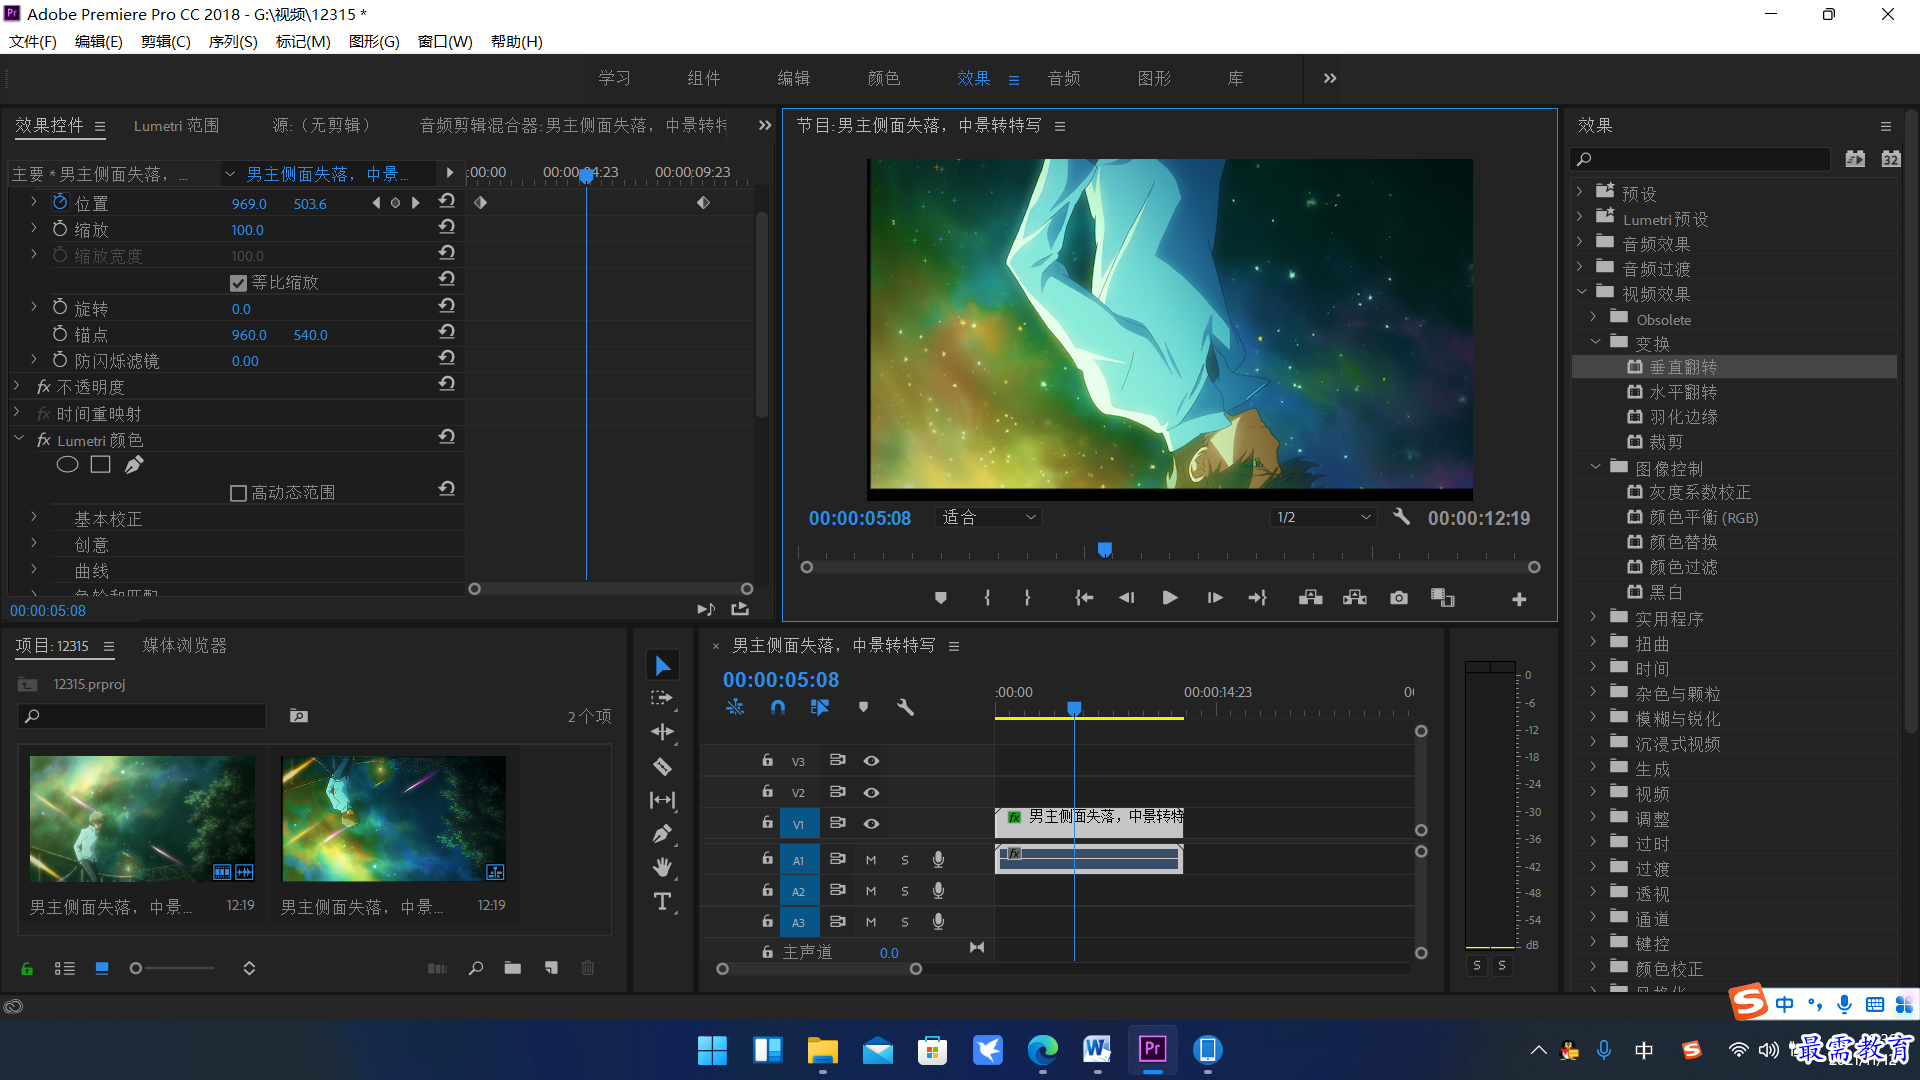Open the 媒体浏览器 tab

point(185,645)
